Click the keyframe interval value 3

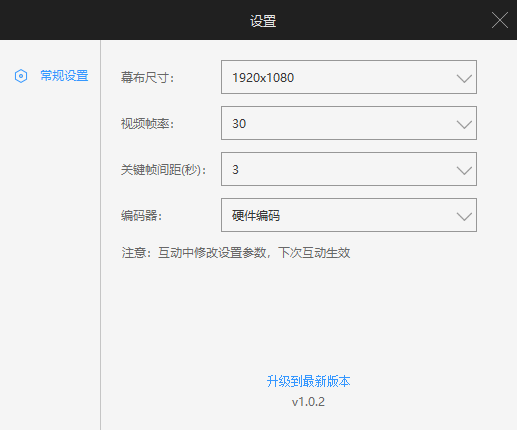(x=235, y=170)
